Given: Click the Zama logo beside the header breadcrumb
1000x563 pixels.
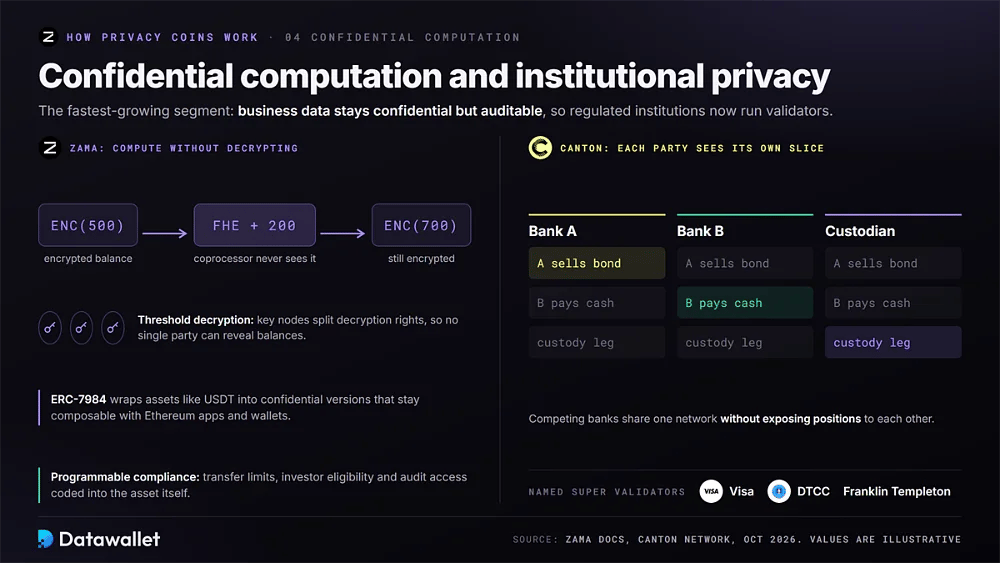Looking at the screenshot, I should (x=48, y=37).
